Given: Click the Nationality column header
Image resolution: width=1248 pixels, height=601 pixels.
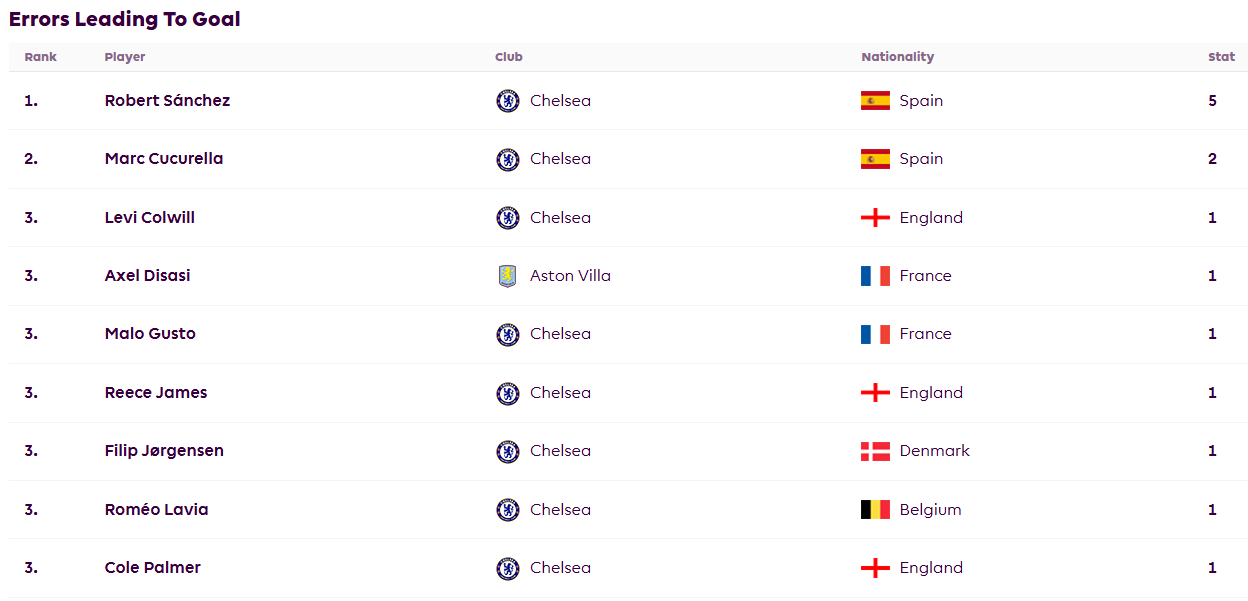Looking at the screenshot, I should pos(897,57).
